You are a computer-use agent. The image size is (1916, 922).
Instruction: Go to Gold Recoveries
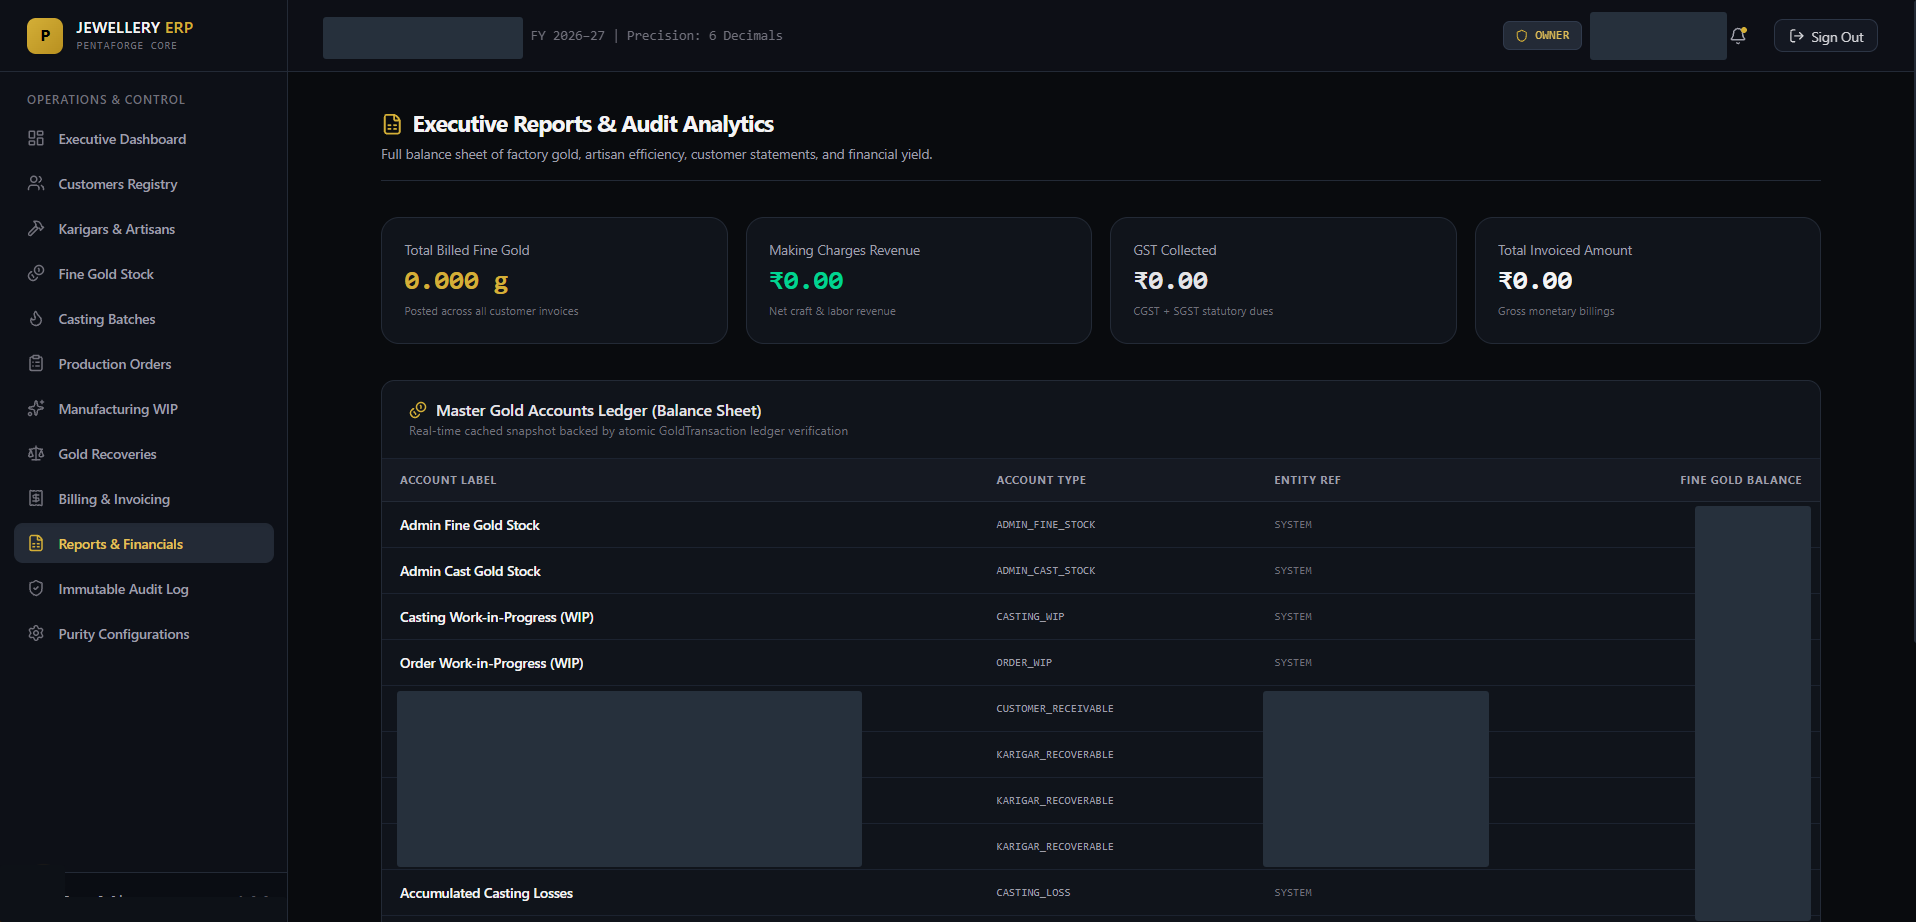coord(144,453)
